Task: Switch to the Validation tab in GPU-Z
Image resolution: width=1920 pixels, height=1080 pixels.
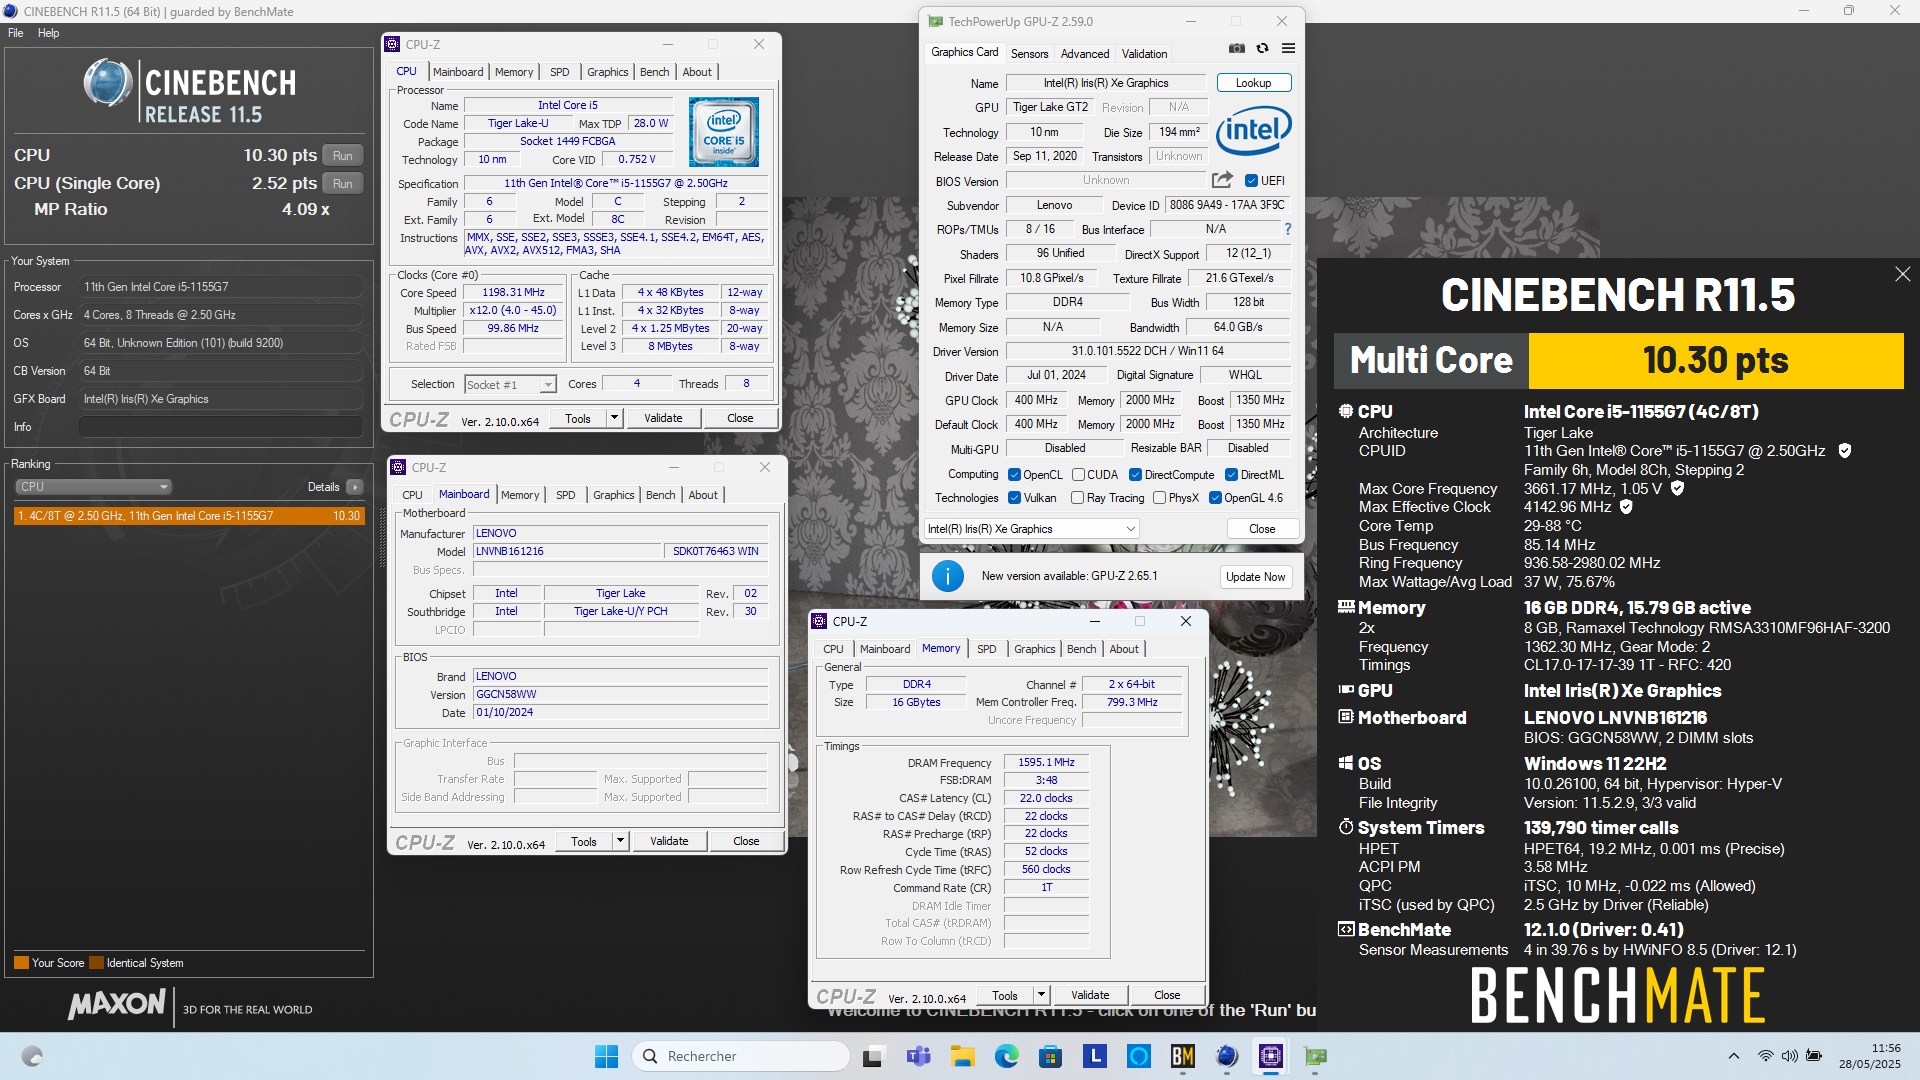Action: [1144, 54]
